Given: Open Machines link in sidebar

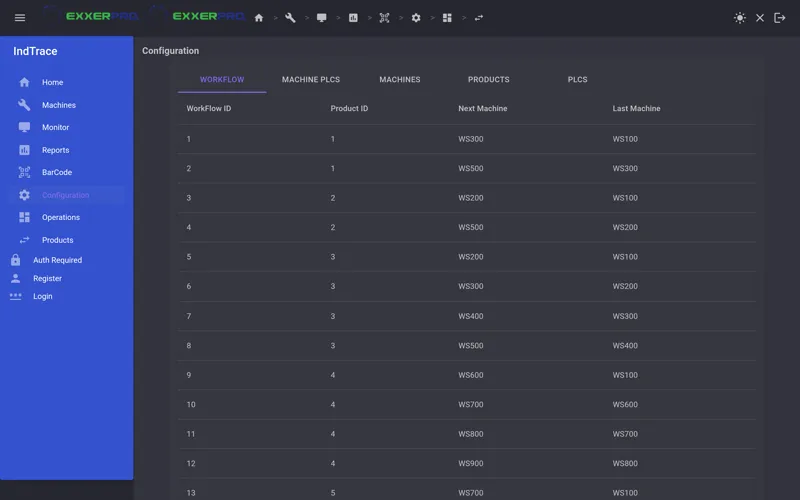Looking at the screenshot, I should click(x=59, y=105).
